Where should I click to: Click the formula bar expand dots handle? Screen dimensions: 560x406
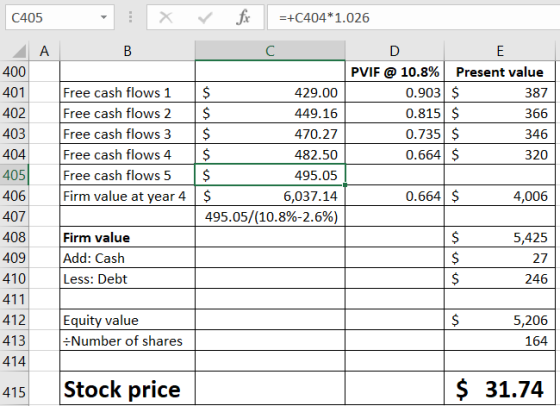pyautogui.click(x=130, y=17)
